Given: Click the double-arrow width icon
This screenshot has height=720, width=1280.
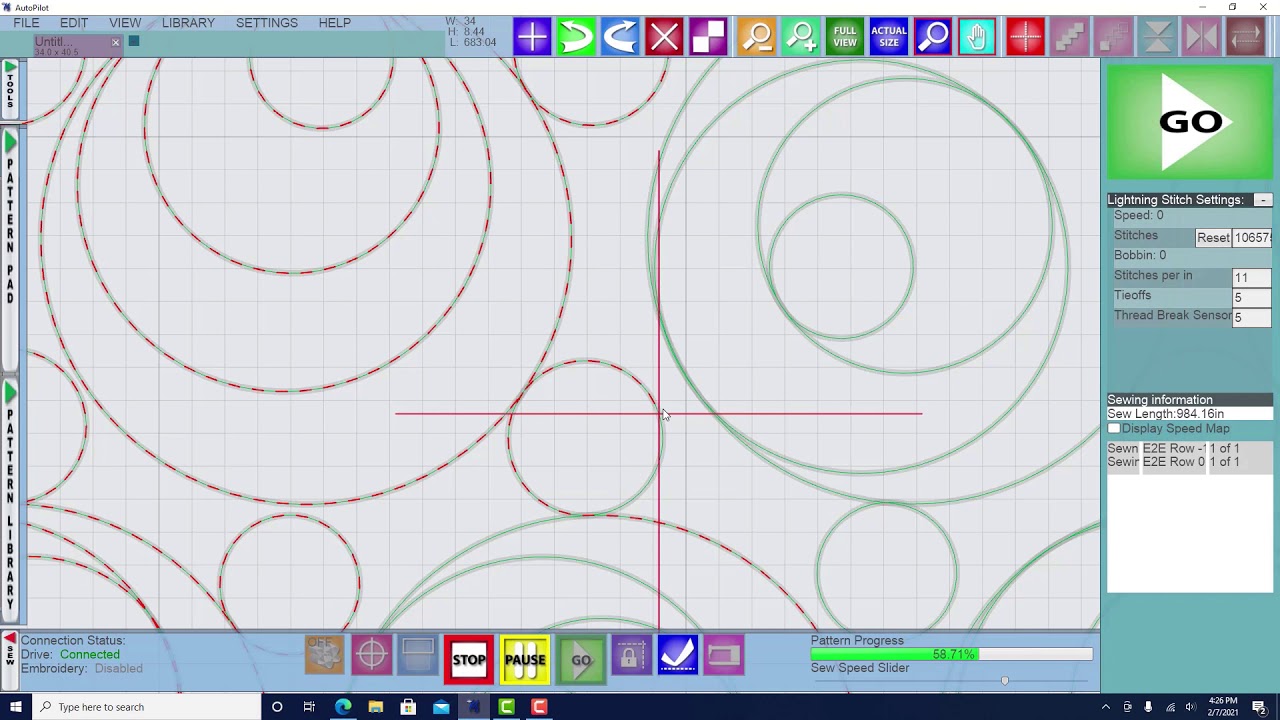Looking at the screenshot, I should tap(1245, 38).
